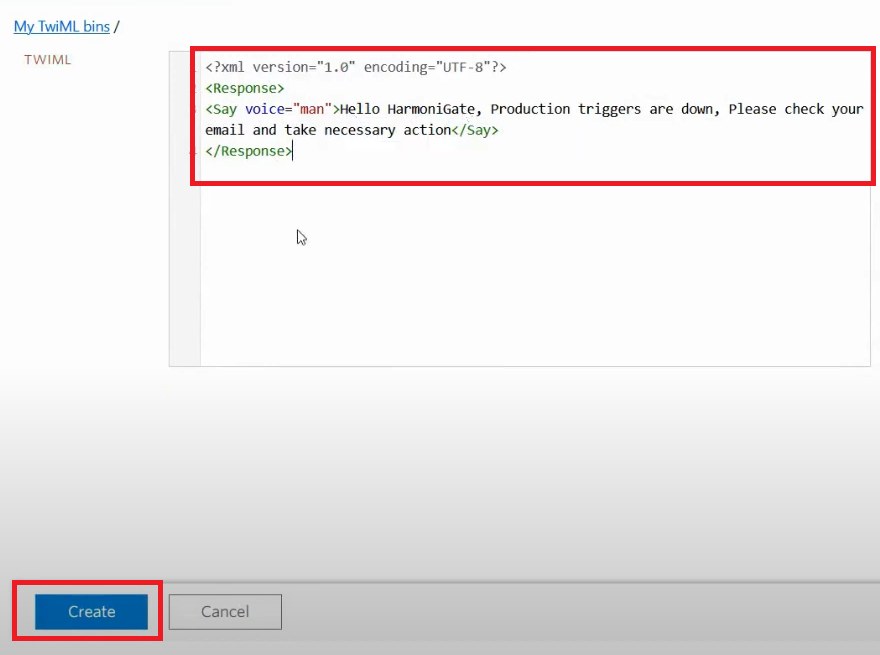
Task: Click the opening <Response> tag line
Action: click(245, 88)
